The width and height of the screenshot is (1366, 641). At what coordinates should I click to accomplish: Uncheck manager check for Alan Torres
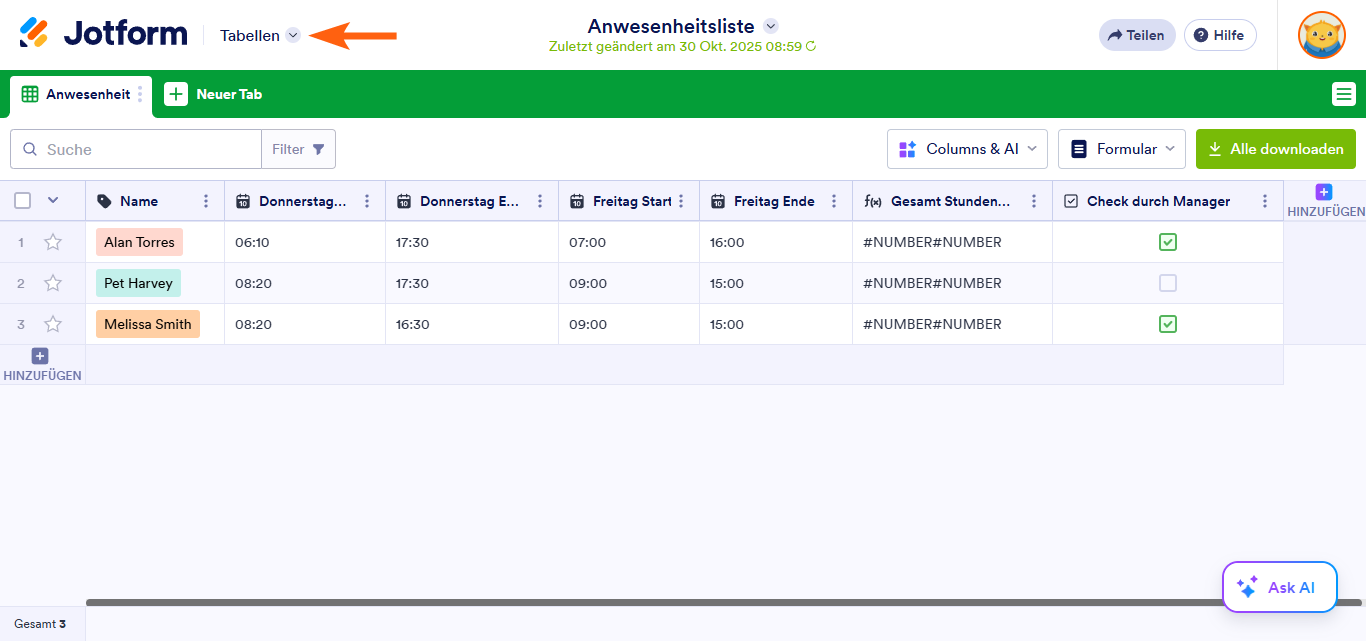point(1167,242)
